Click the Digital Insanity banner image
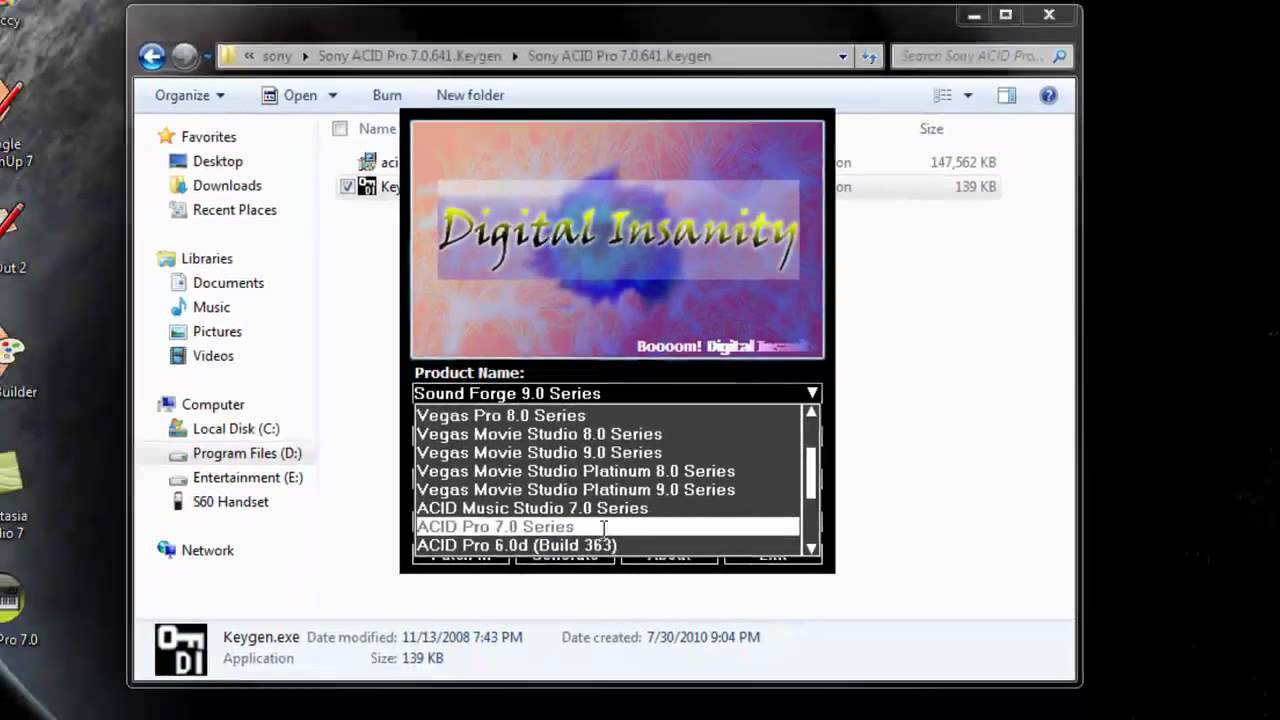 (x=618, y=239)
